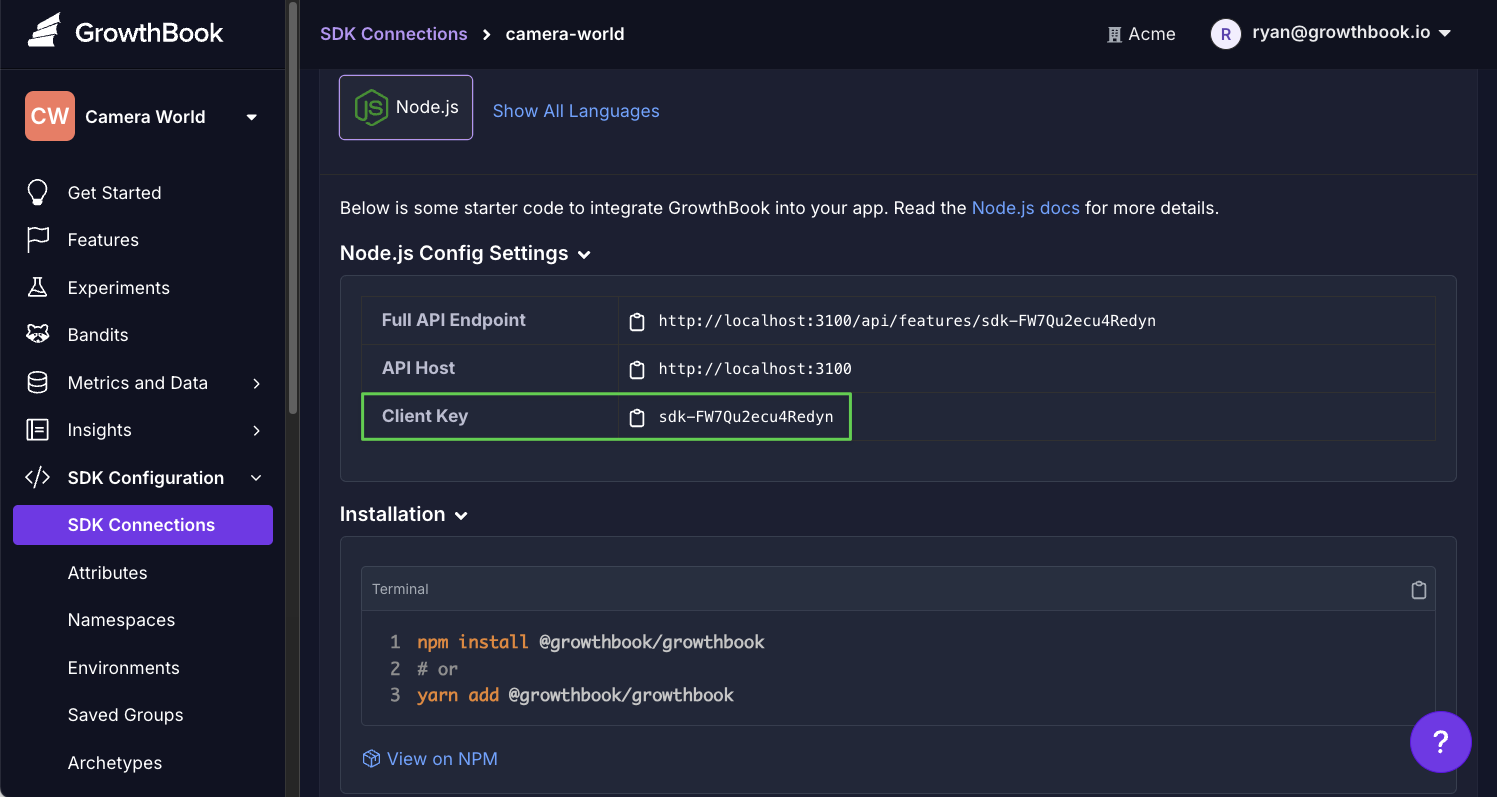
Task: Copy the Full API Endpoint value
Action: (x=636, y=322)
